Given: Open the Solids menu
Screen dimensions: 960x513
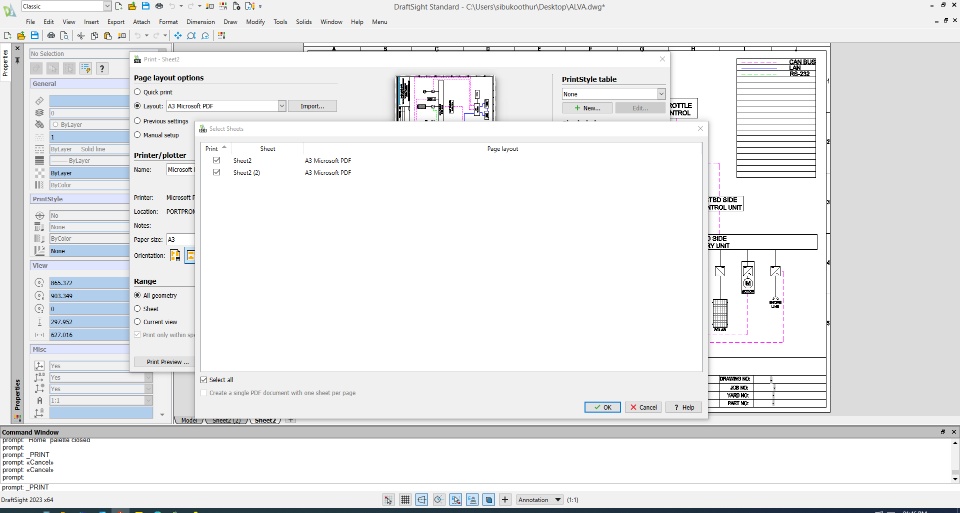Looking at the screenshot, I should click(x=304, y=22).
